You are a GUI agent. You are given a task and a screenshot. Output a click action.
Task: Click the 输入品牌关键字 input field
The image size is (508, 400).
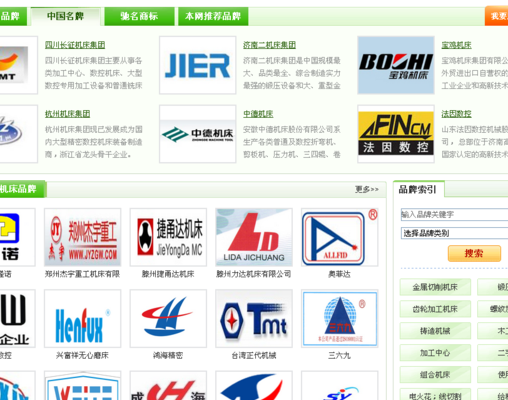454,214
